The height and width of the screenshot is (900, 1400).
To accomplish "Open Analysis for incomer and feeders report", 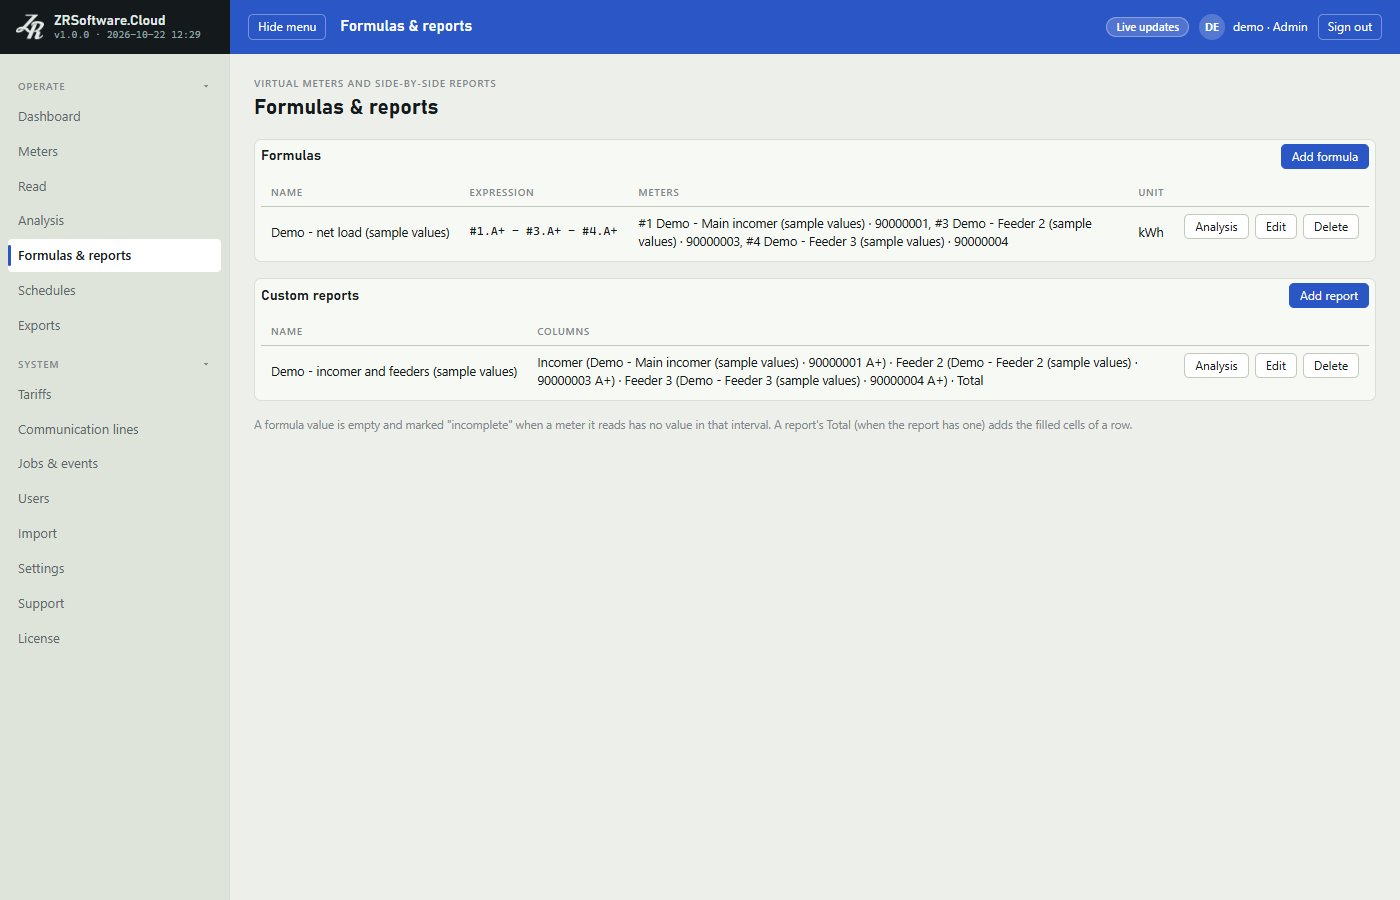I will pos(1216,366).
